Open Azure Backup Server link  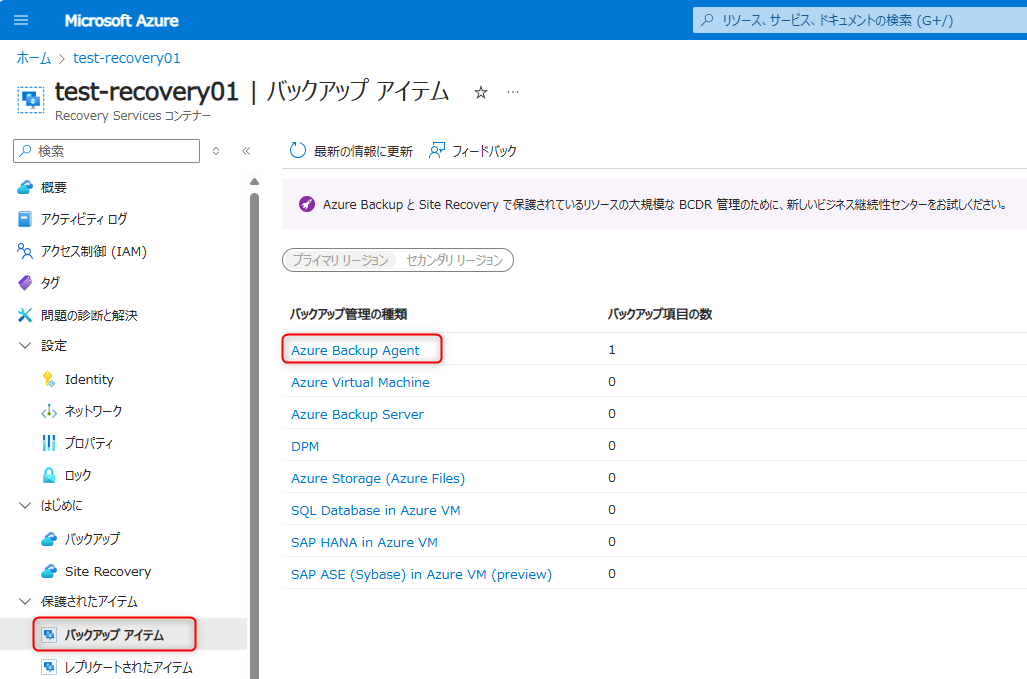coord(357,414)
